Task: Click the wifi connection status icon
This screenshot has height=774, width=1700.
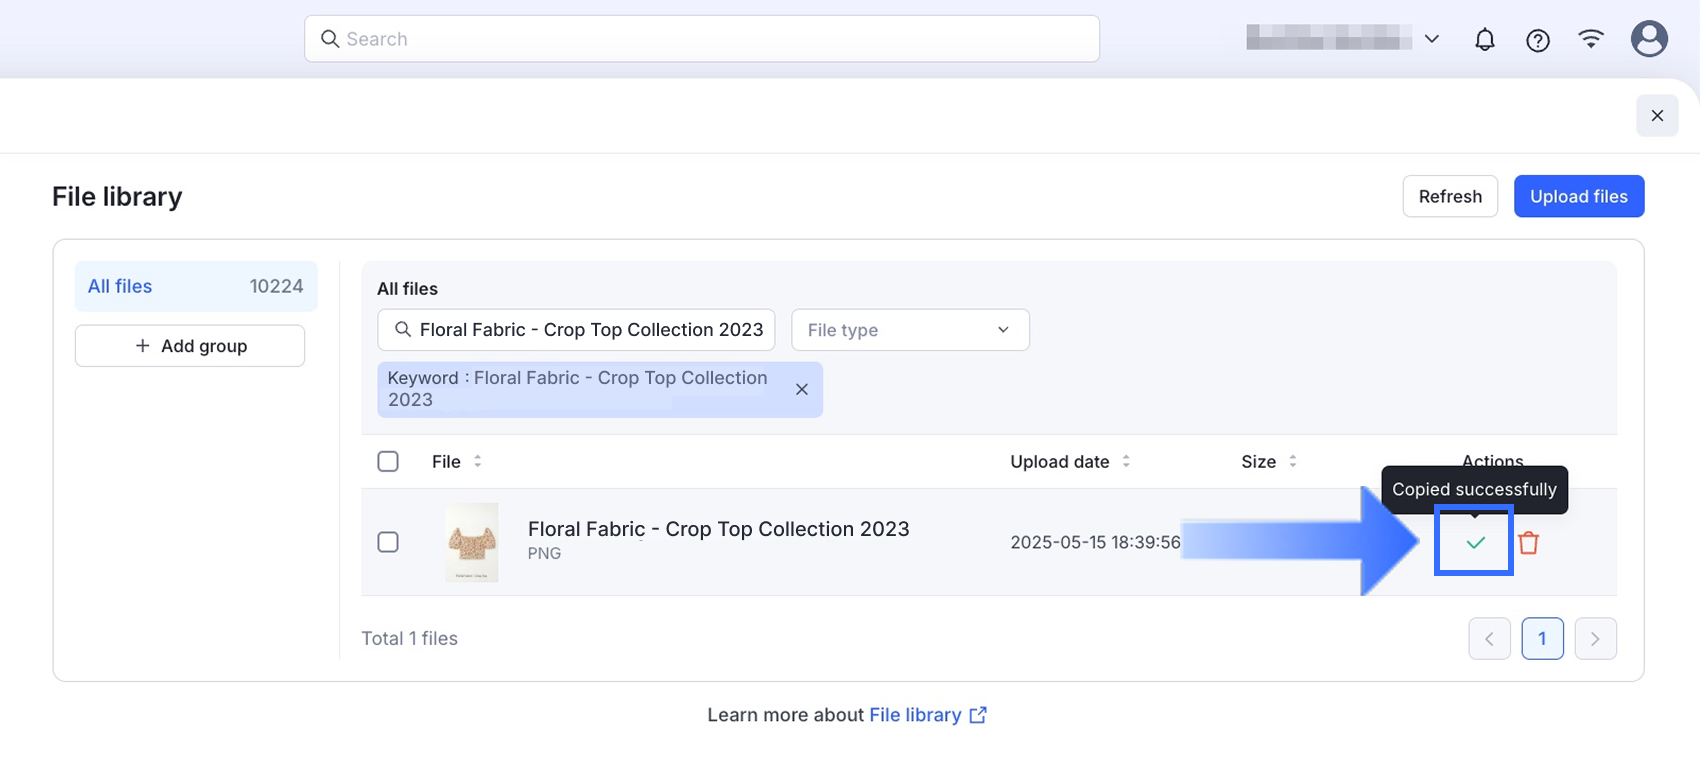Action: coord(1591,39)
